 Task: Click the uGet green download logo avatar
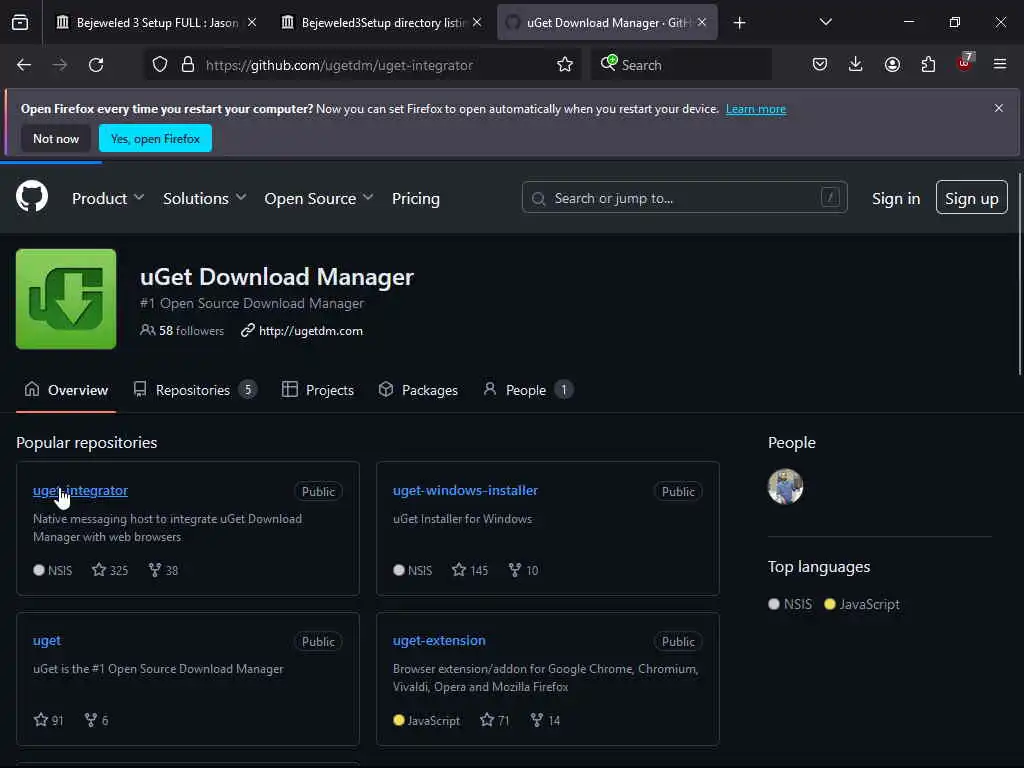click(66, 299)
